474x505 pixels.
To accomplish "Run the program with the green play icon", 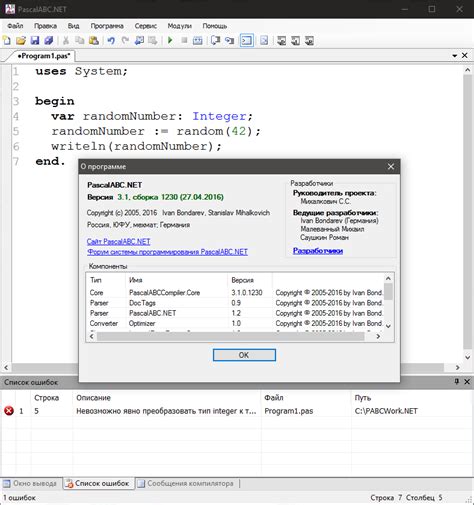I will point(170,41).
